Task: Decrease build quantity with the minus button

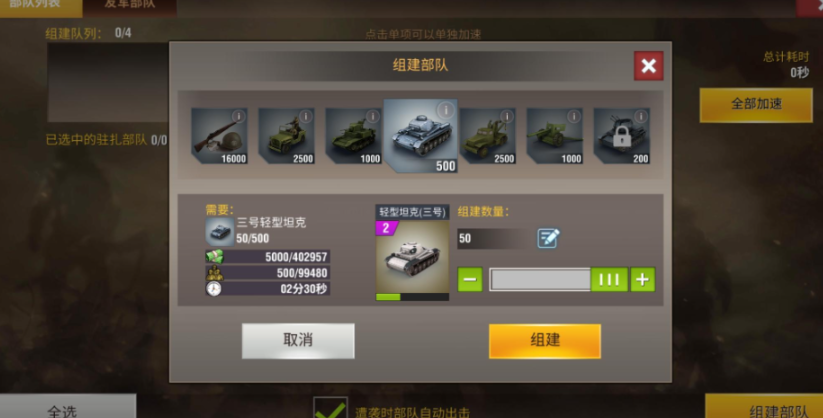Action: coord(470,279)
